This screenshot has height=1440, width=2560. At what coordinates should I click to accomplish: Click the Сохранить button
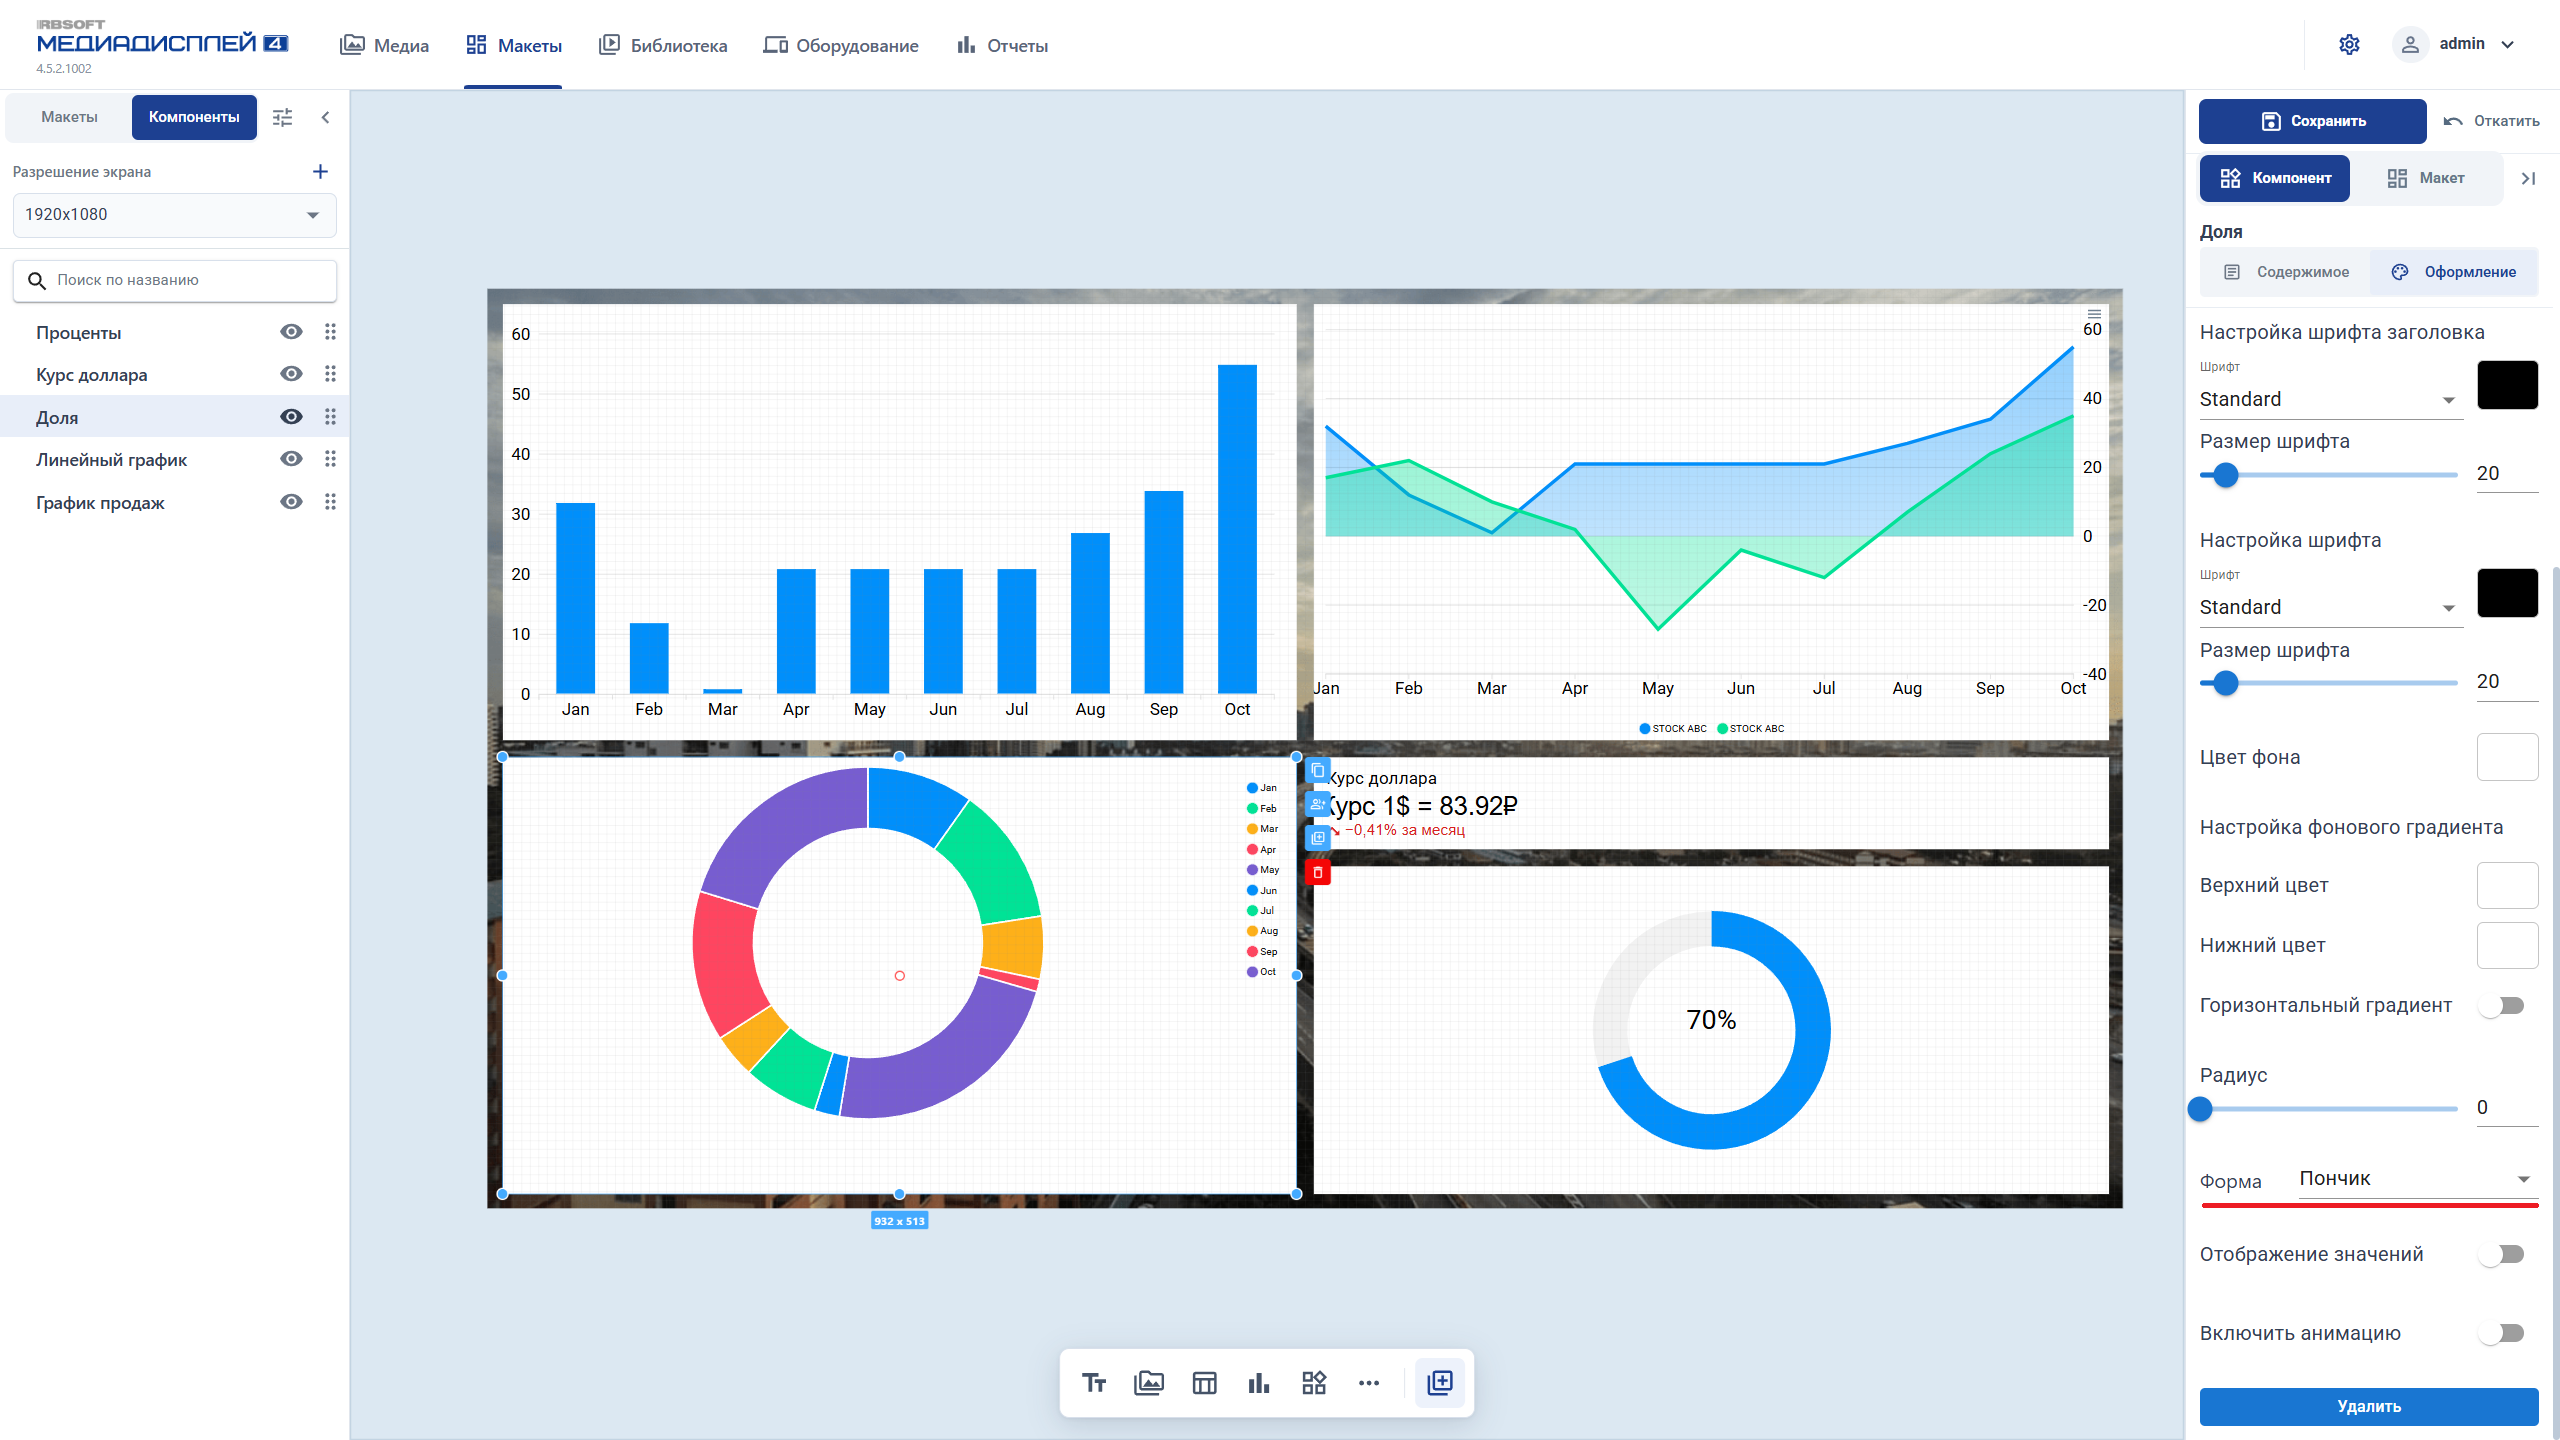pos(2313,121)
